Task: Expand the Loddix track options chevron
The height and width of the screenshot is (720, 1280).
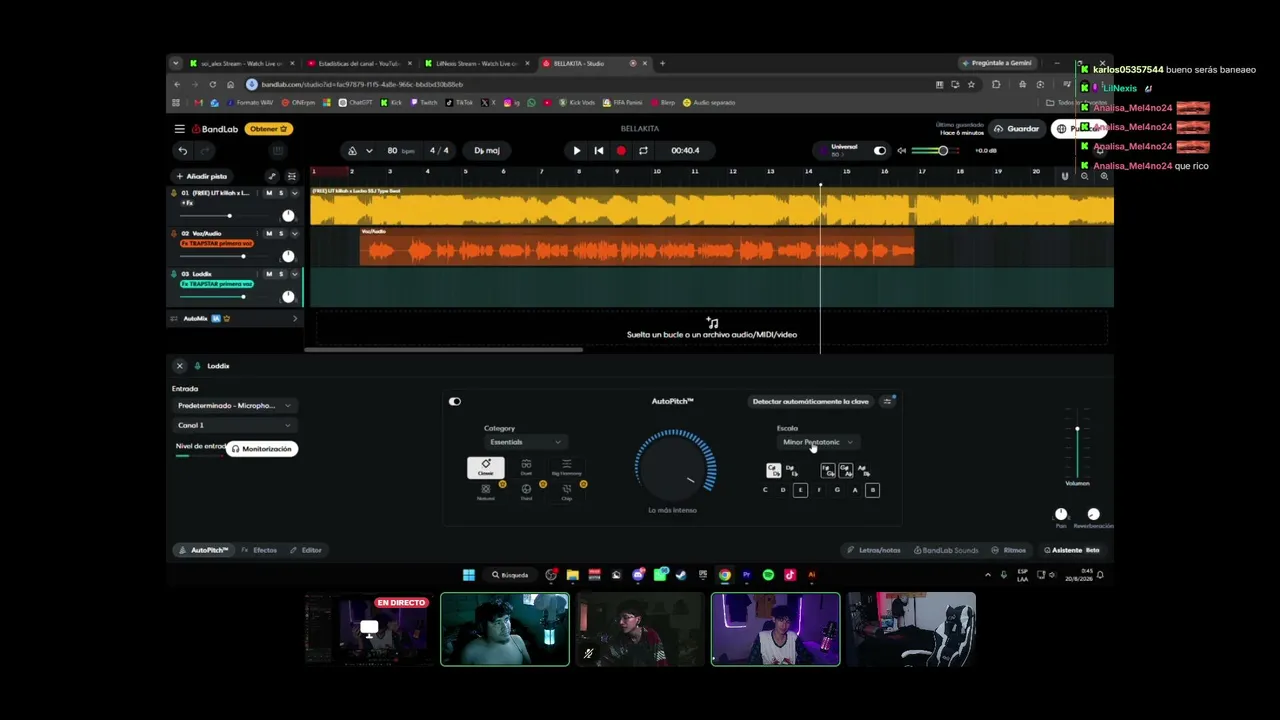Action: pos(294,273)
